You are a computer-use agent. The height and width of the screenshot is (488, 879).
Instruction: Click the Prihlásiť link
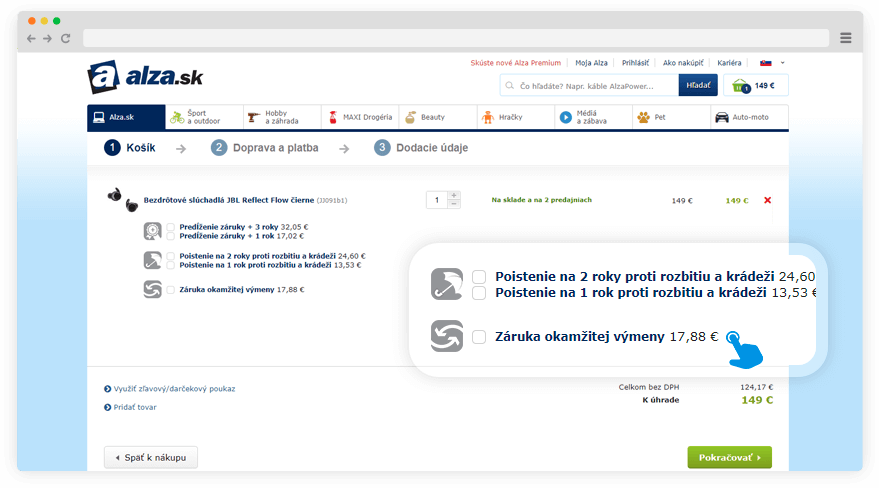pos(635,63)
